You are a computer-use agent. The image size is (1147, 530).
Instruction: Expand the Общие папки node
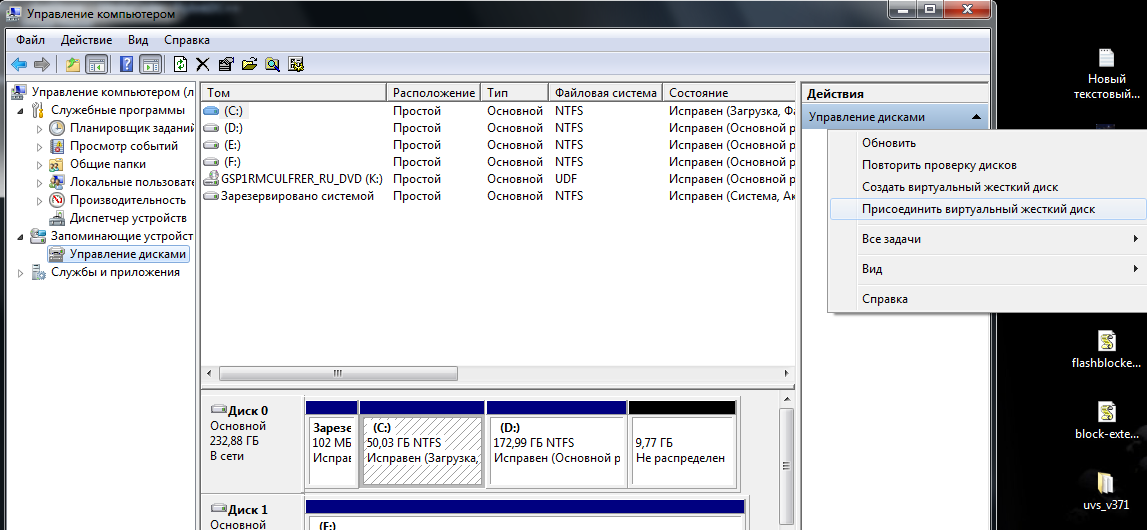(x=40, y=164)
